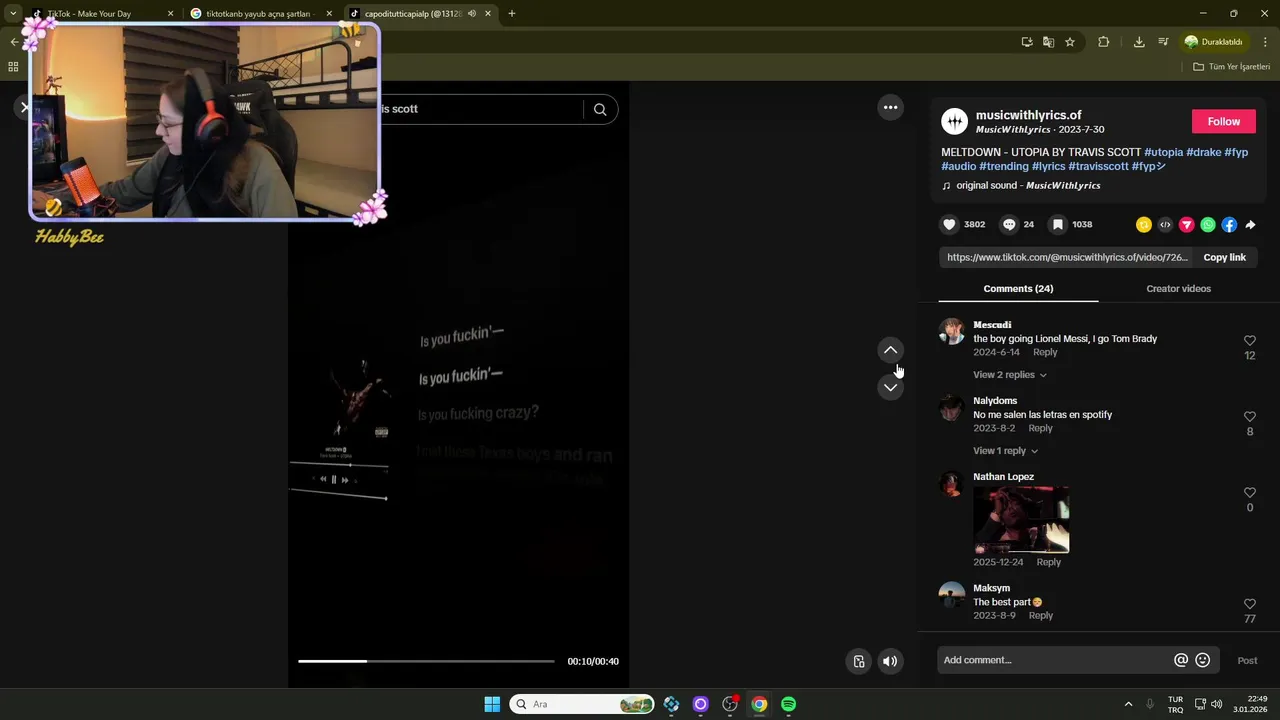This screenshot has width=1280, height=720.
Task: Toggle auto-scroll icon next to volume
Action: pyautogui.click(x=858, y=661)
